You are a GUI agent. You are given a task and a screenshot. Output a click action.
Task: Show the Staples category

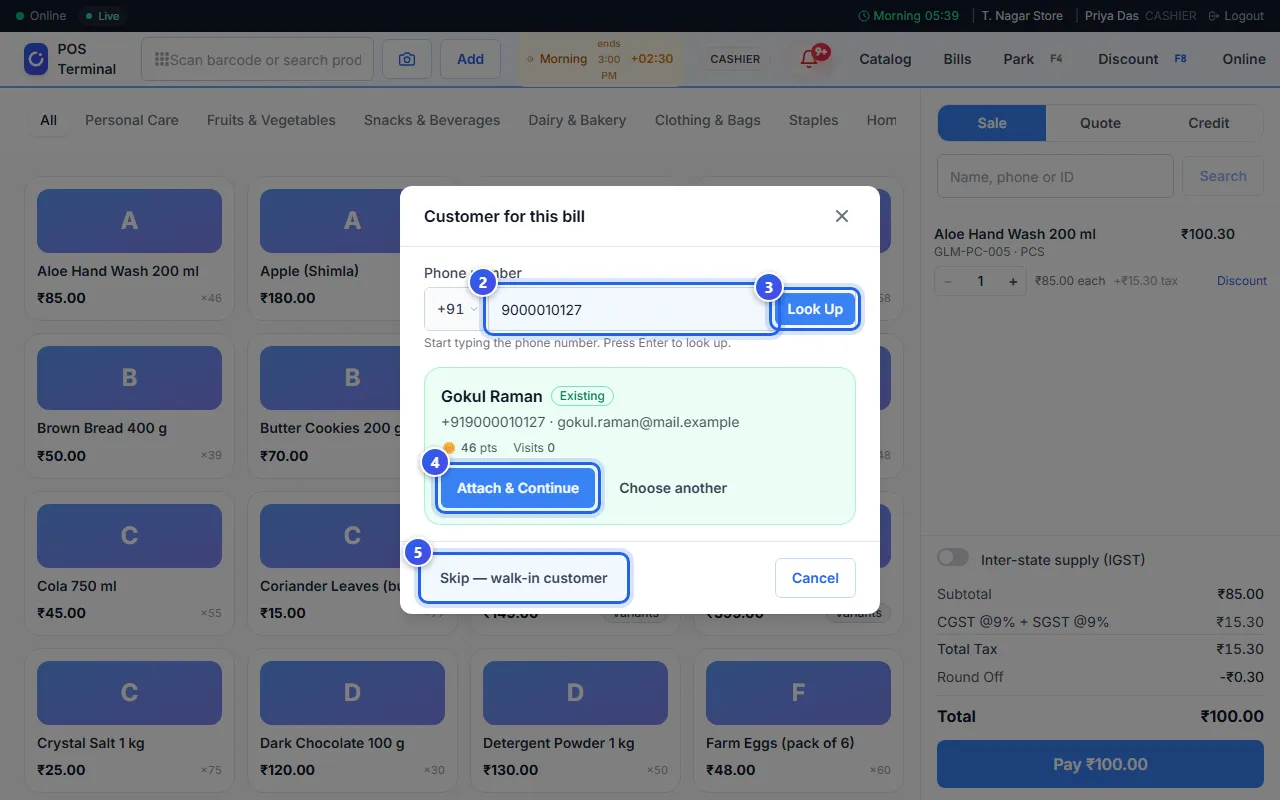(x=813, y=120)
